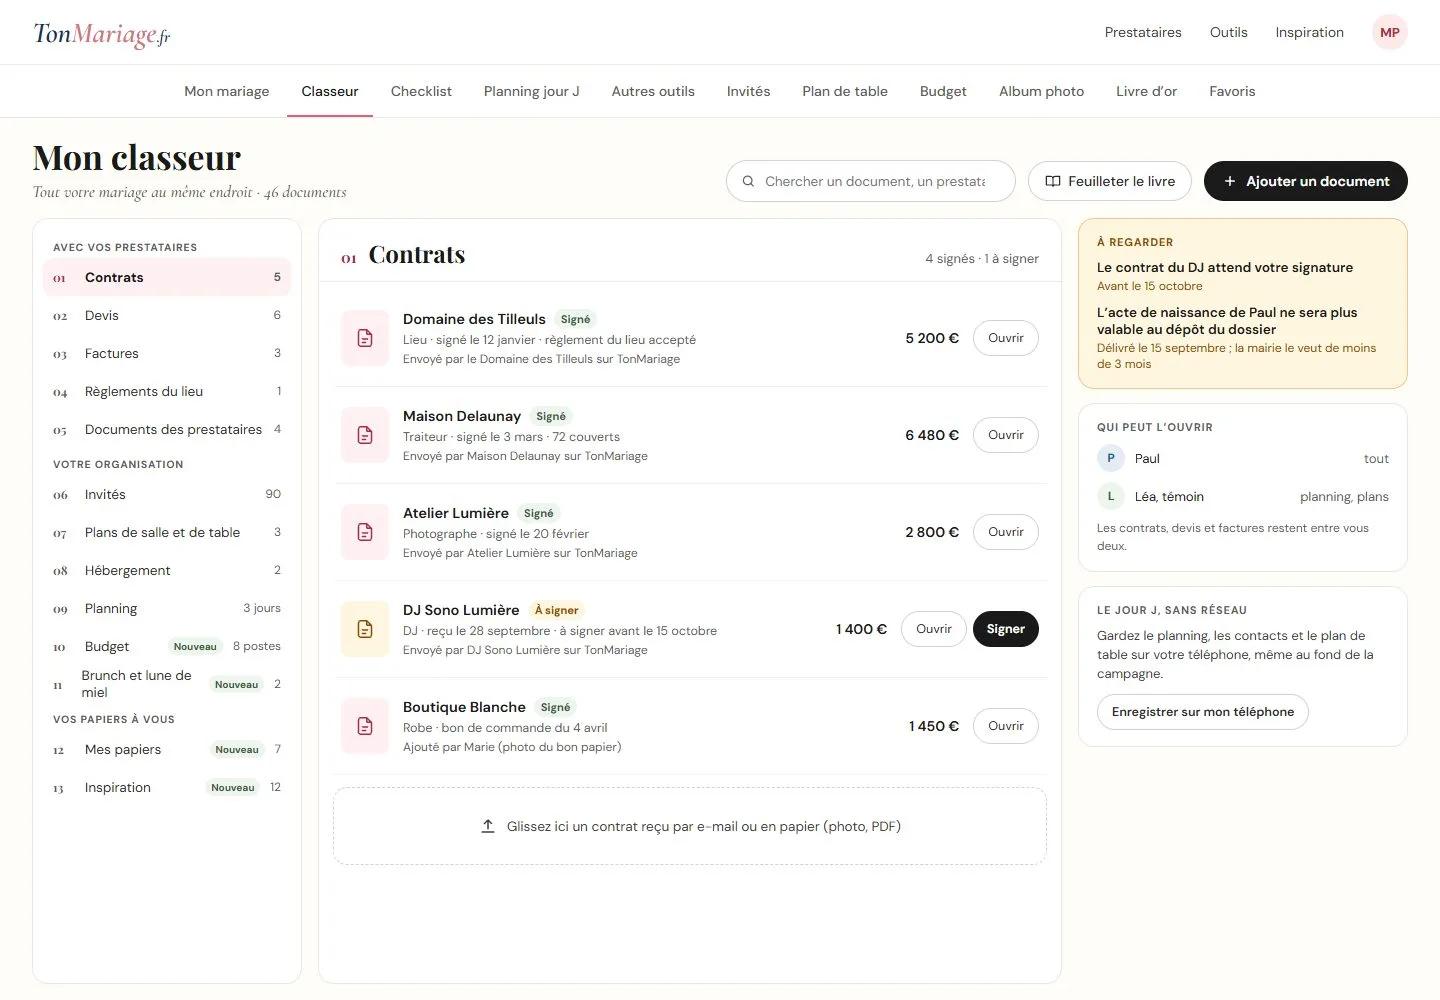Click the yellow DJ Sono Lumière document icon
The width and height of the screenshot is (1440, 1000).
pos(365,629)
